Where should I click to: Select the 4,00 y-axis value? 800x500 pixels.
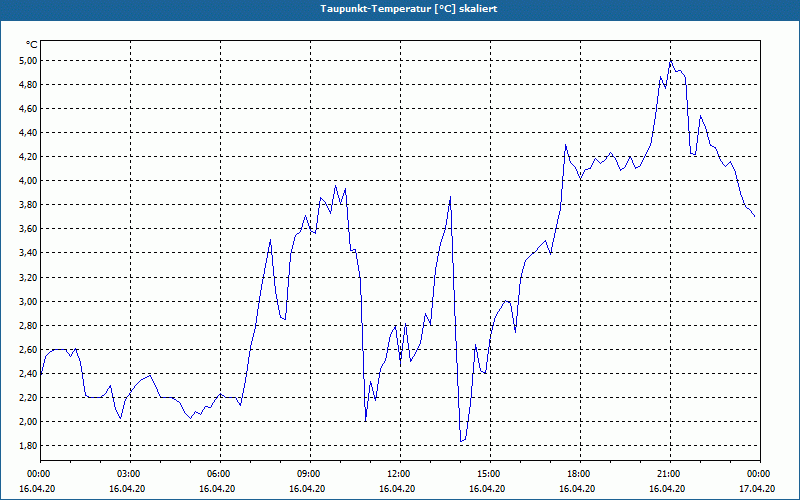point(28,181)
